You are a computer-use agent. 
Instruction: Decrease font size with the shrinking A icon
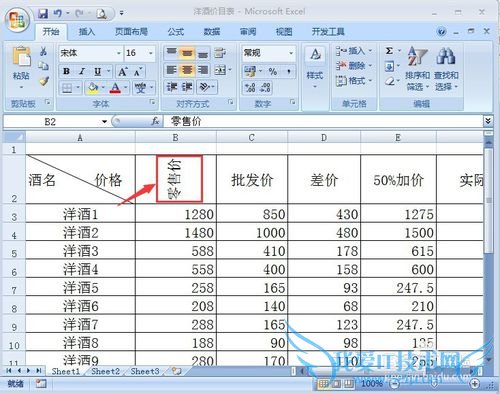(138, 71)
